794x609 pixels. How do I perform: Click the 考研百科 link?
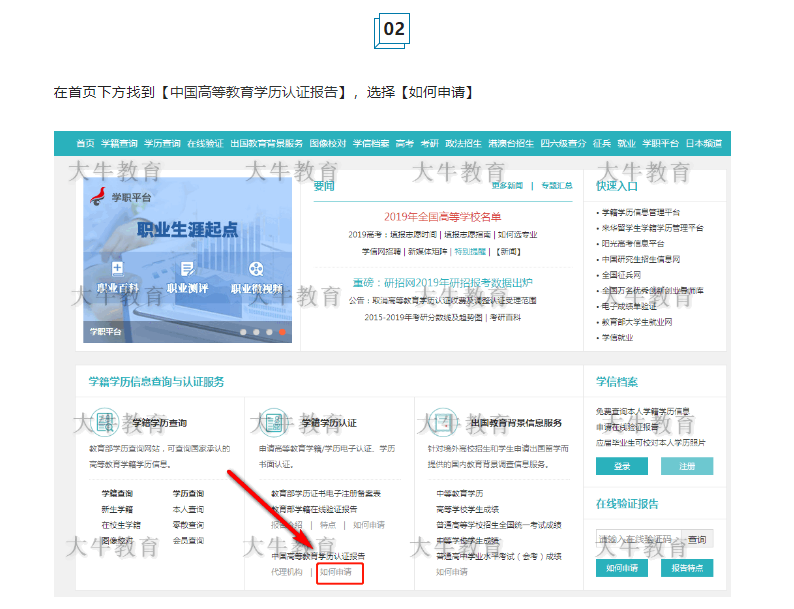tap(505, 317)
